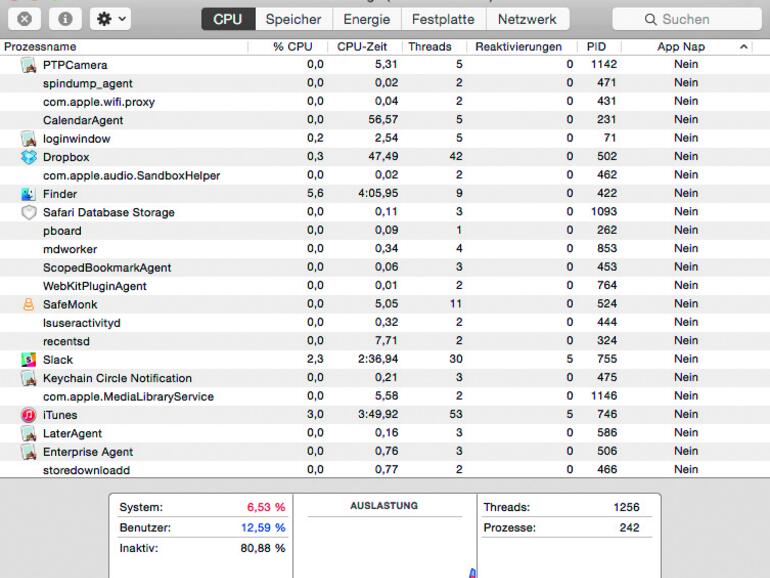
Task: Click PID 1142 of PTPCamera
Action: pos(604,64)
